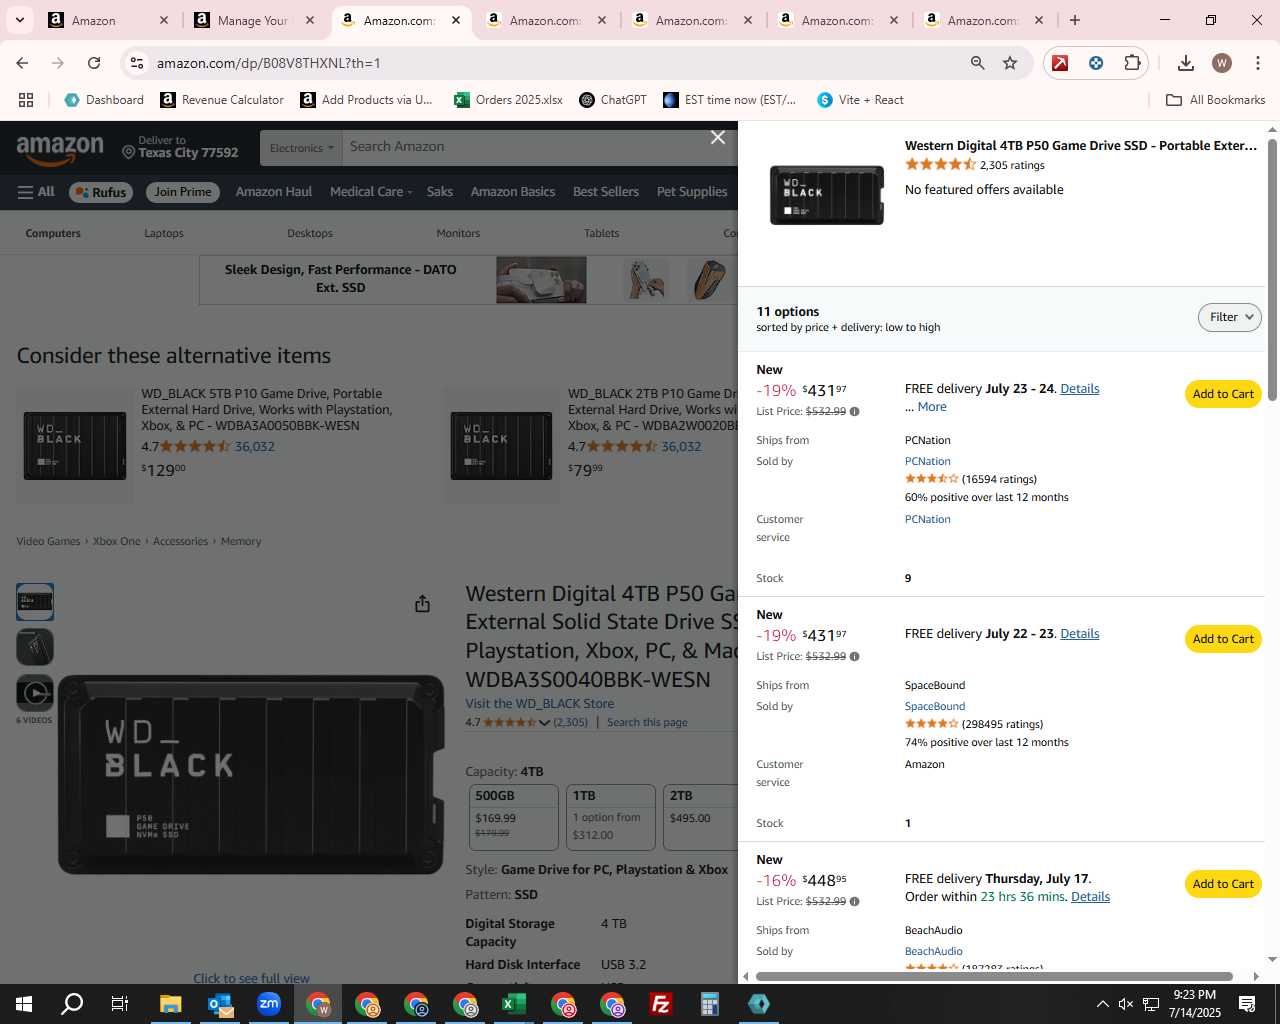Image resolution: width=1280 pixels, height=1024 pixels.
Task: Add SpaceBound offer to cart
Action: tap(1223, 639)
